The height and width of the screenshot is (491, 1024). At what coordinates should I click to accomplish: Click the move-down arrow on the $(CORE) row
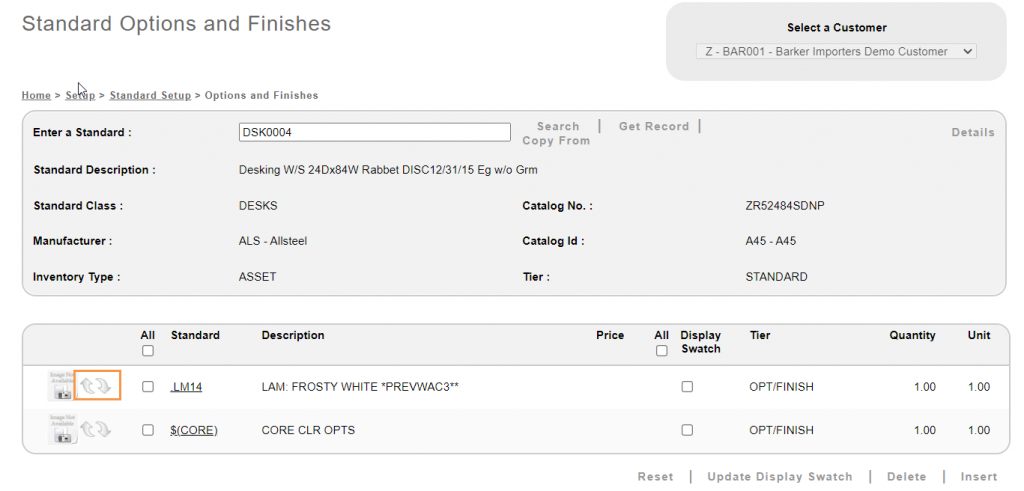coord(104,430)
